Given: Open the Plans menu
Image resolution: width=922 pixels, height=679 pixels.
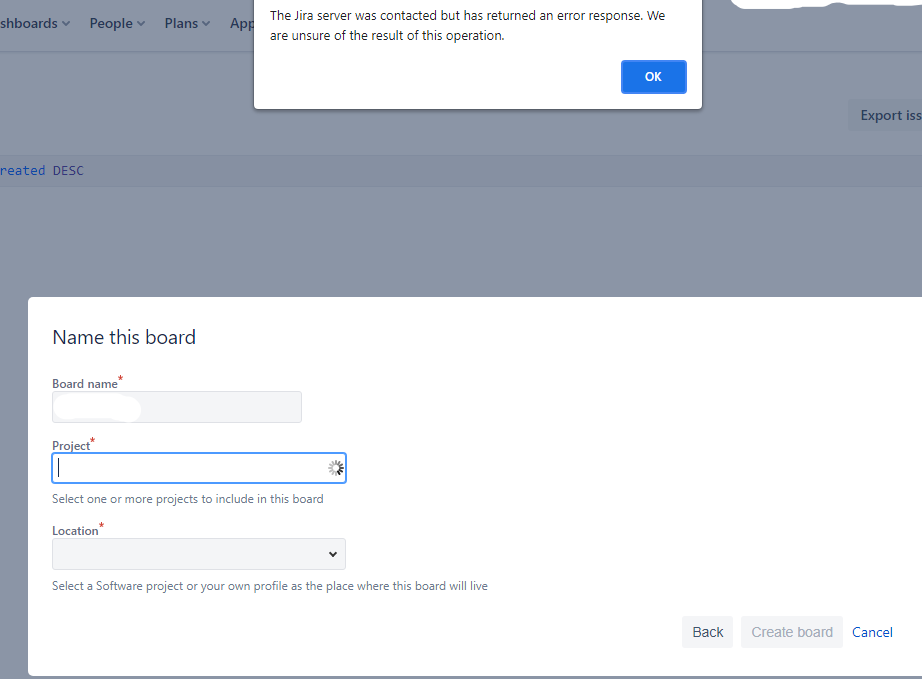Looking at the screenshot, I should [187, 24].
